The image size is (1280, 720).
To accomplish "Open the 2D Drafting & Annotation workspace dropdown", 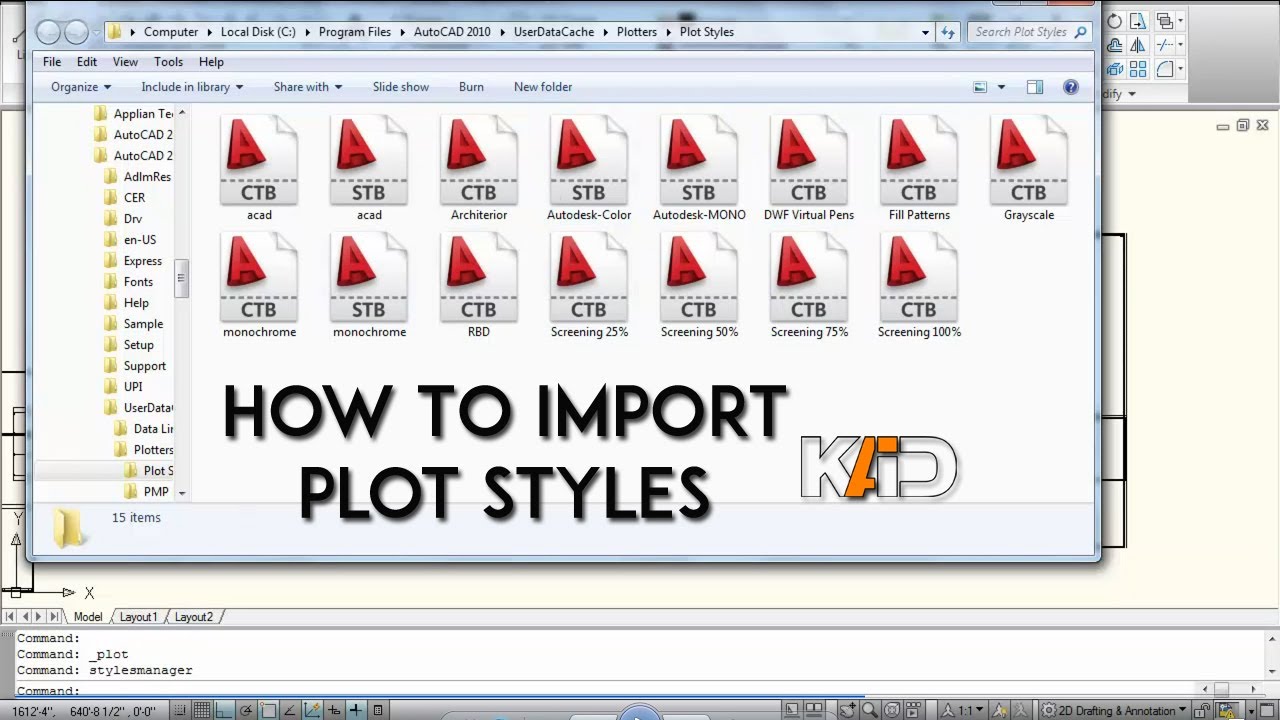I will [1113, 710].
